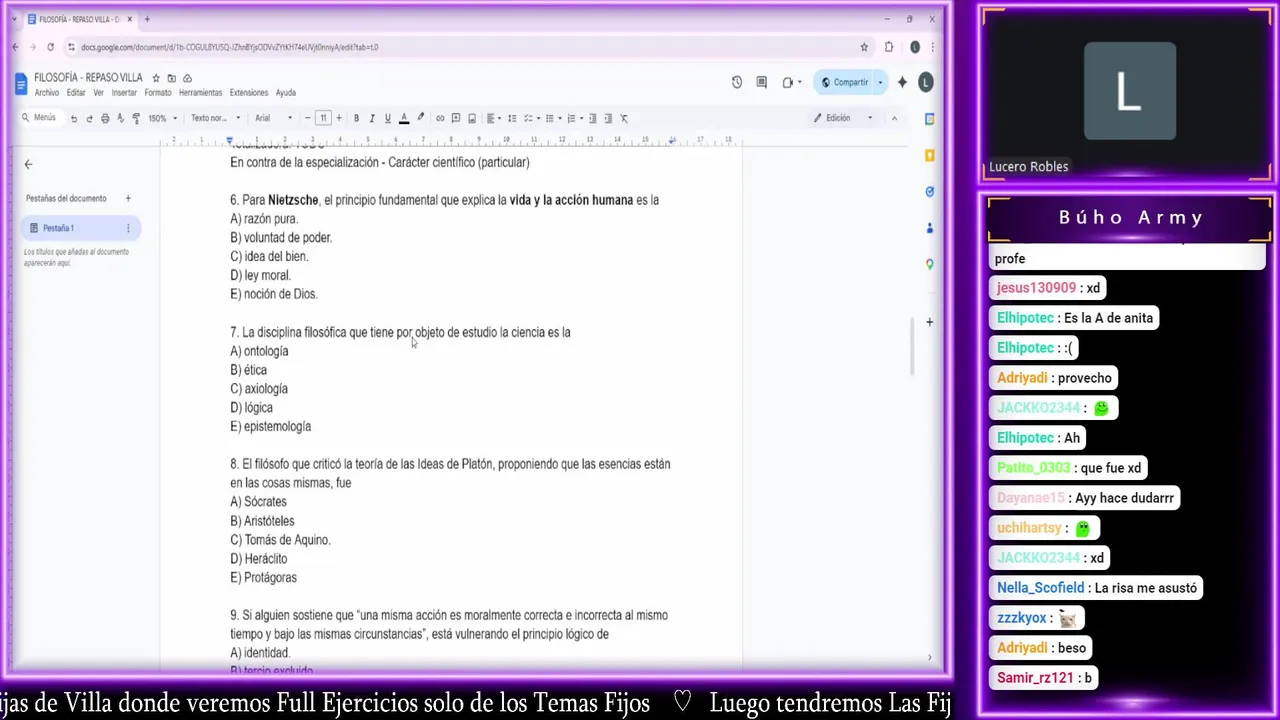Open the 'Texto nor...' paragraph style dropdown
This screenshot has height=720, width=1280.
[214, 118]
